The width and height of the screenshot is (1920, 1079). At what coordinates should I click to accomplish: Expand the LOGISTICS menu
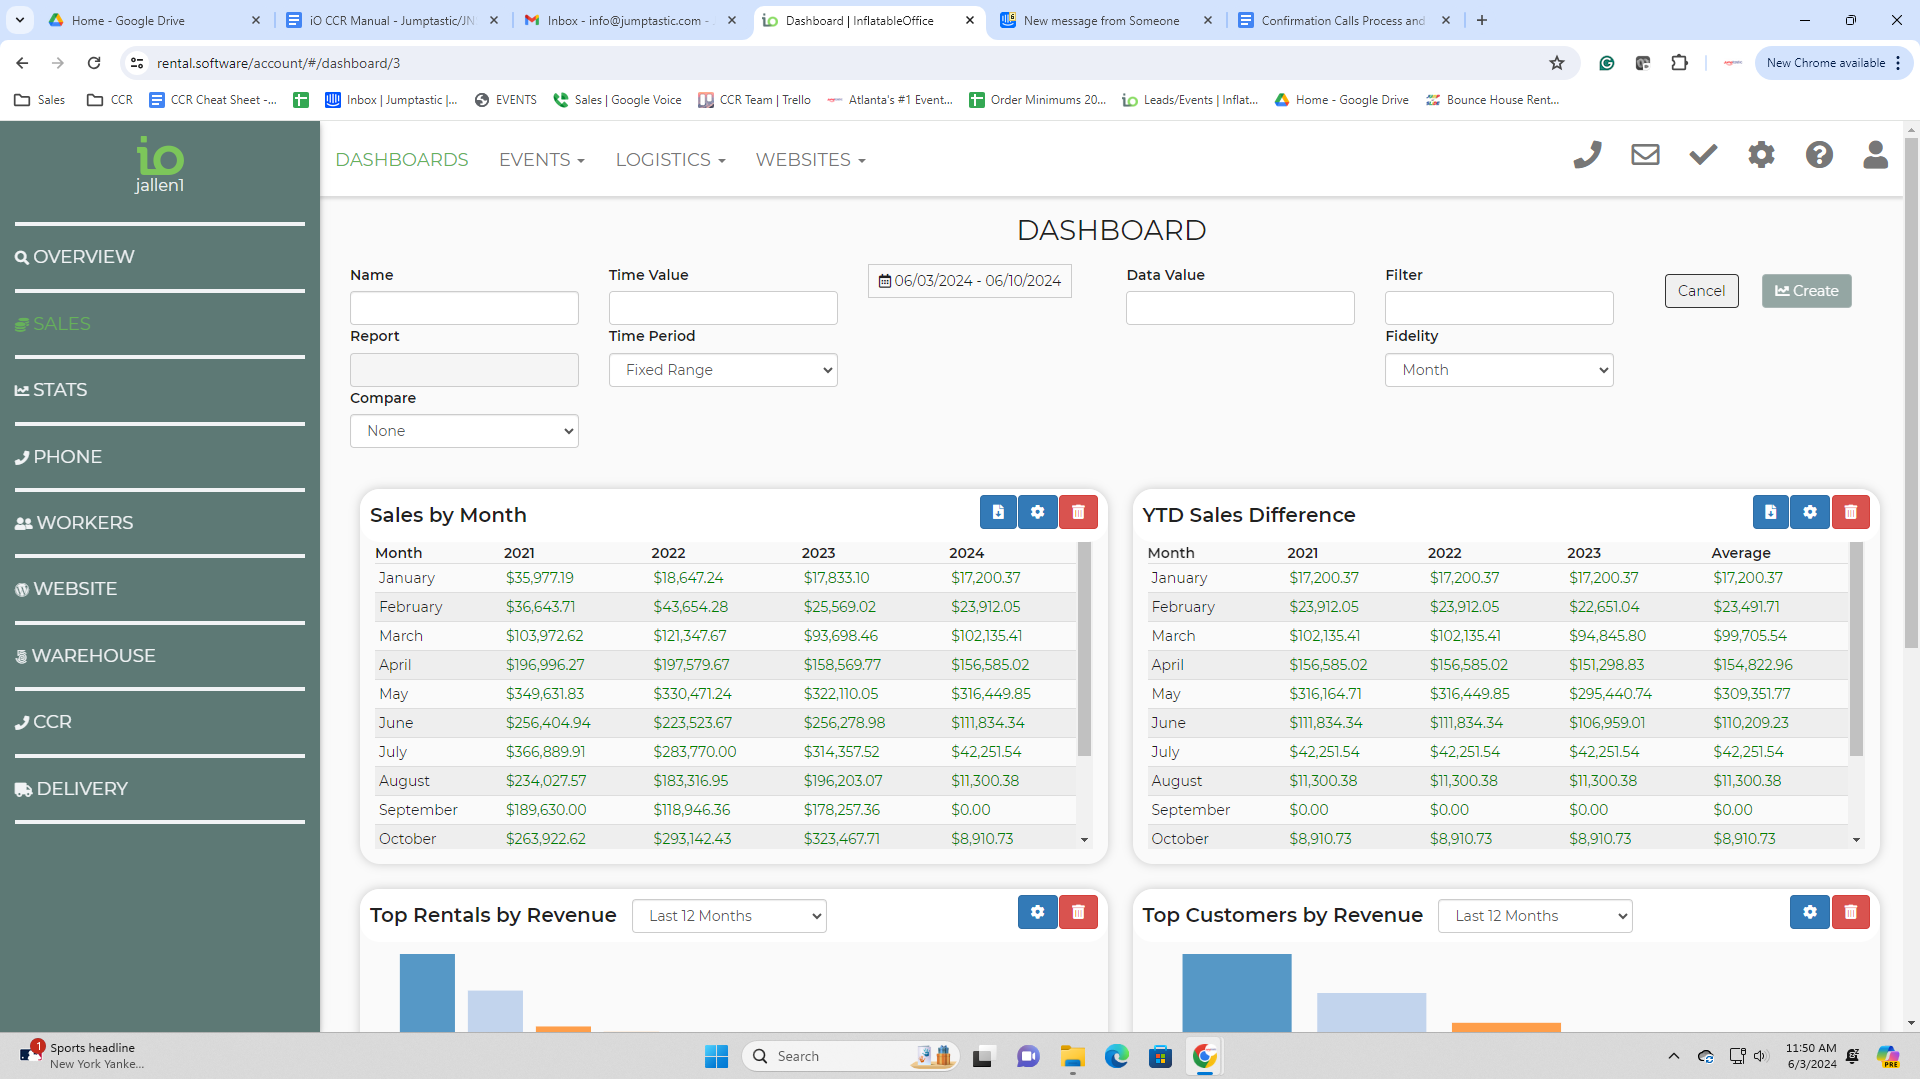click(669, 160)
